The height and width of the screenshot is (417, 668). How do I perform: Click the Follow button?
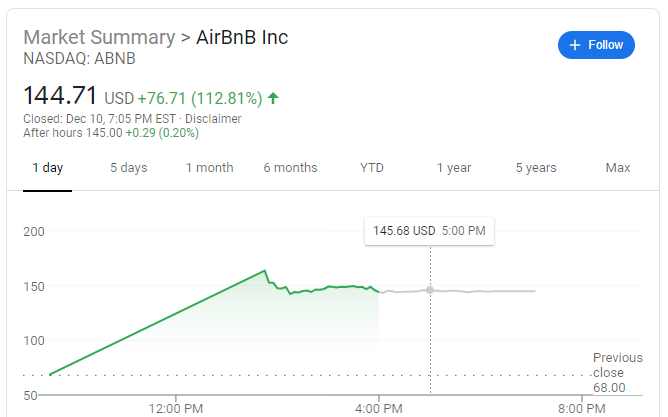[x=596, y=45]
